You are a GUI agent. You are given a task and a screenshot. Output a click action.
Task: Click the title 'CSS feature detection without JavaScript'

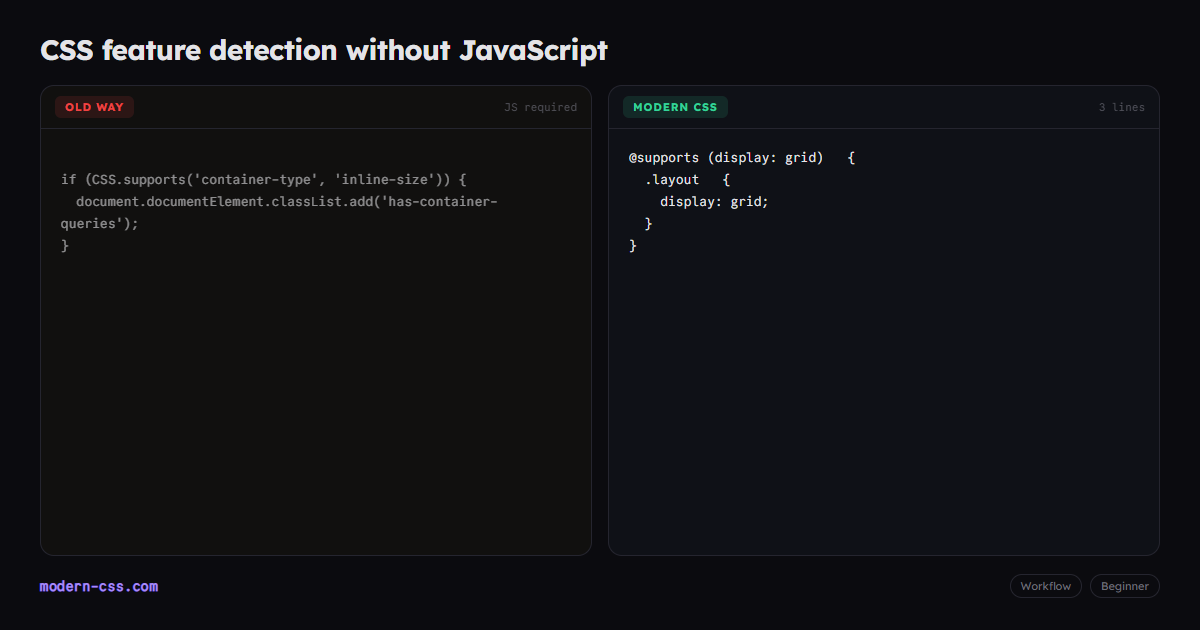pos(324,50)
